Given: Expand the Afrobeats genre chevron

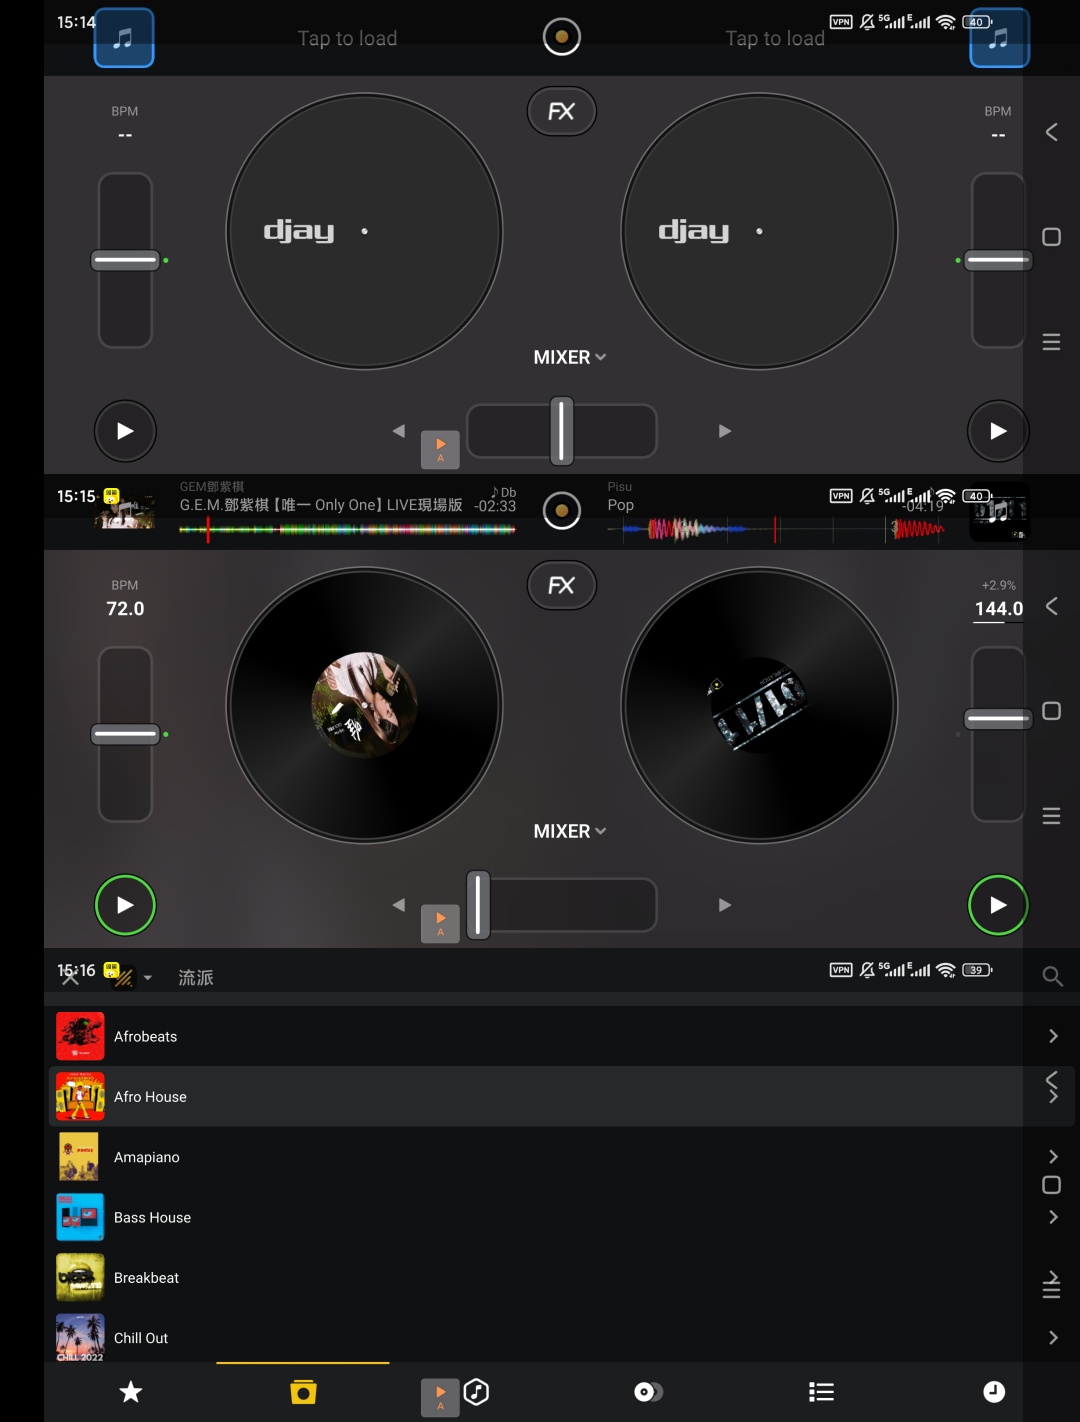Looking at the screenshot, I should tap(1052, 1036).
